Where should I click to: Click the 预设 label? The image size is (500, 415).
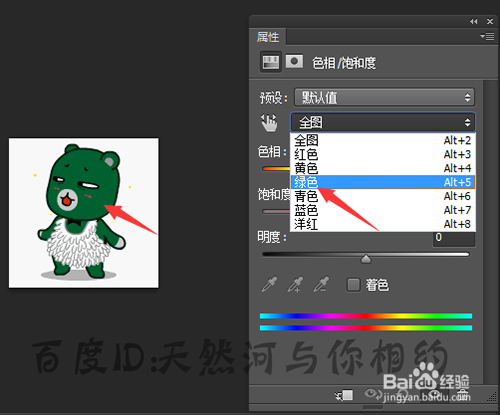[x=273, y=98]
